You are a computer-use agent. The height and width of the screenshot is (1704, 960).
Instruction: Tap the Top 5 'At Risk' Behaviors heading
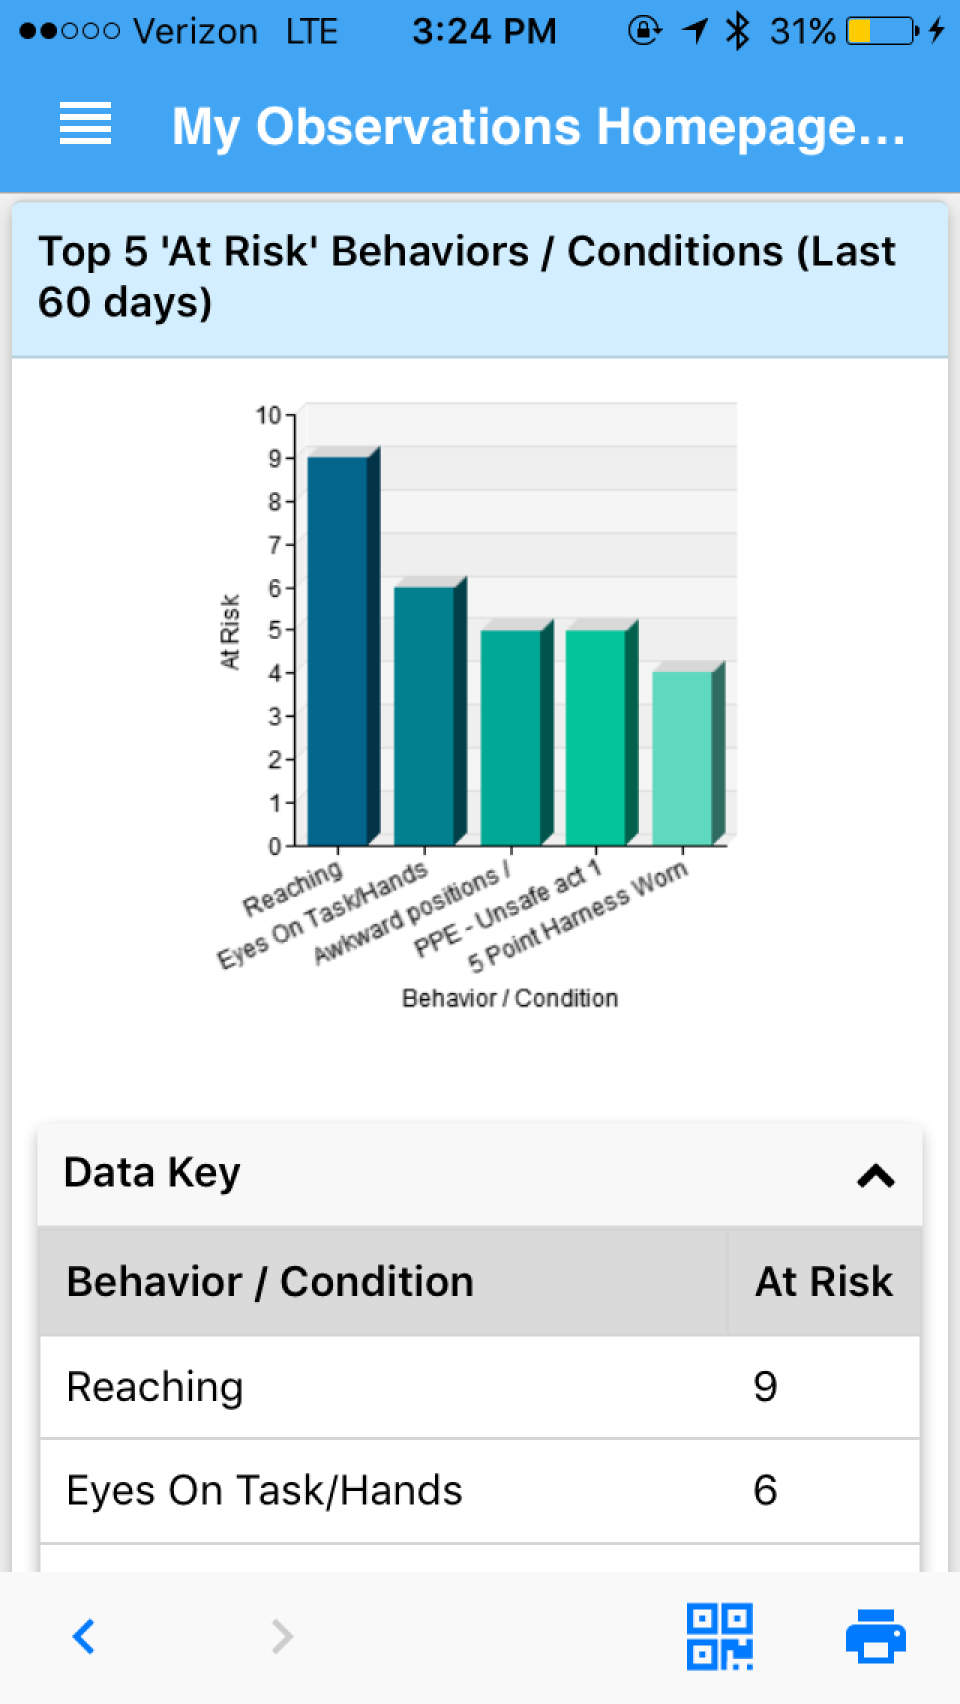tap(467, 277)
